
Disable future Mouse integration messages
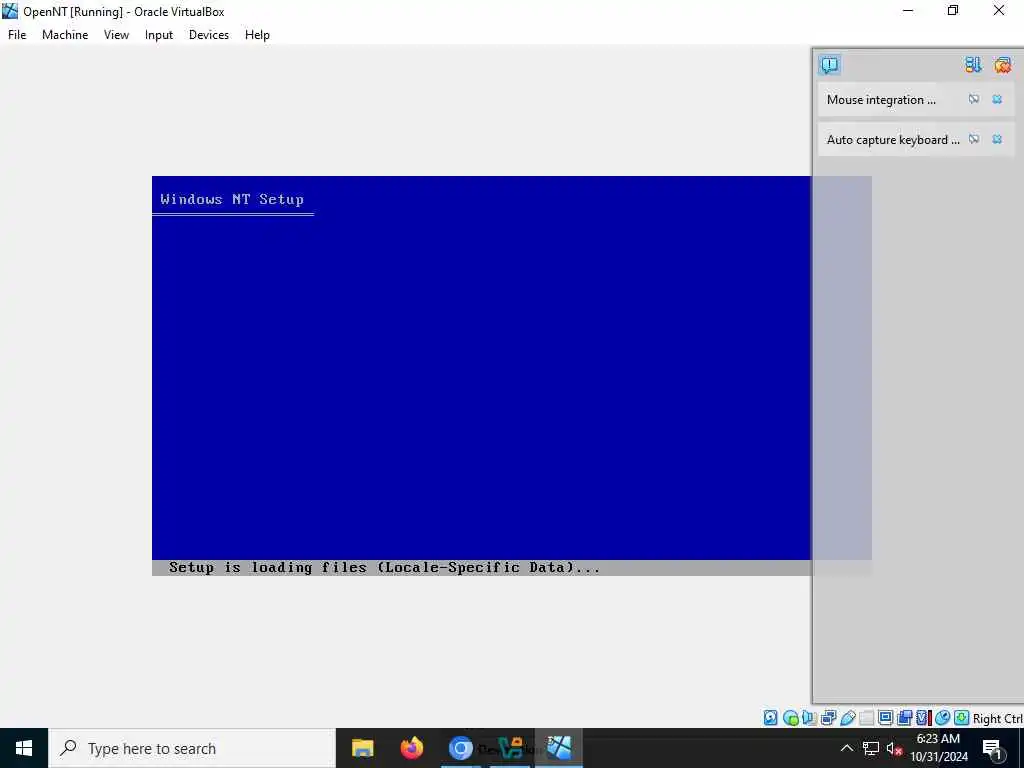pyautogui.click(x=974, y=99)
